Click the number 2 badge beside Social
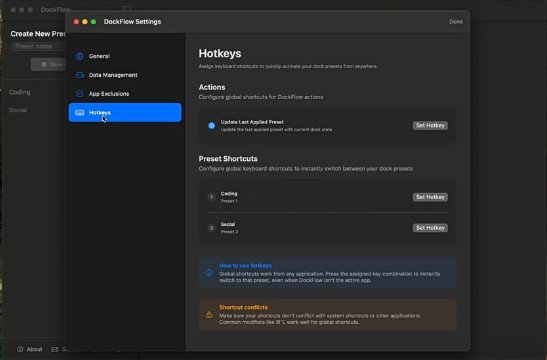Viewport: 547px width, 360px height. (x=211, y=228)
